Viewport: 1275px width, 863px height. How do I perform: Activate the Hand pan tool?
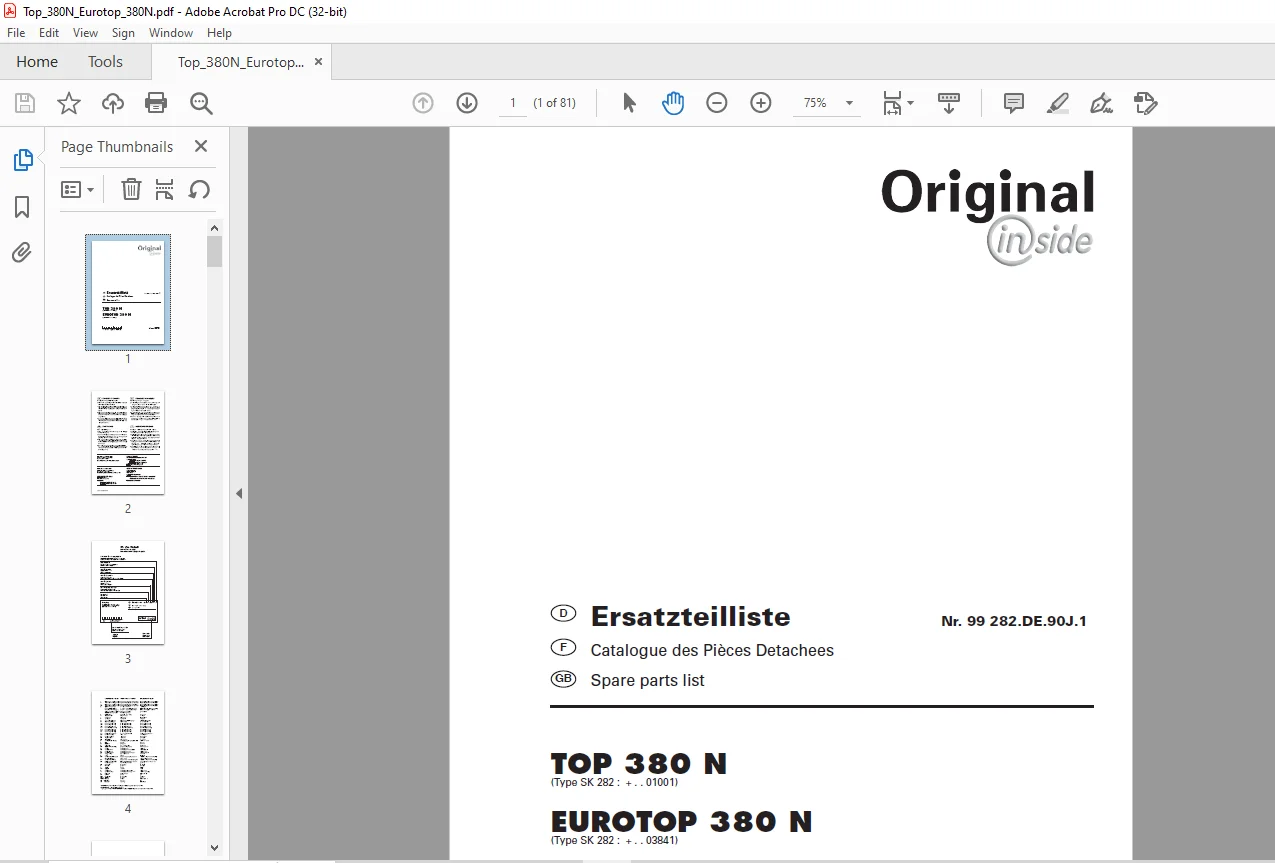point(673,103)
